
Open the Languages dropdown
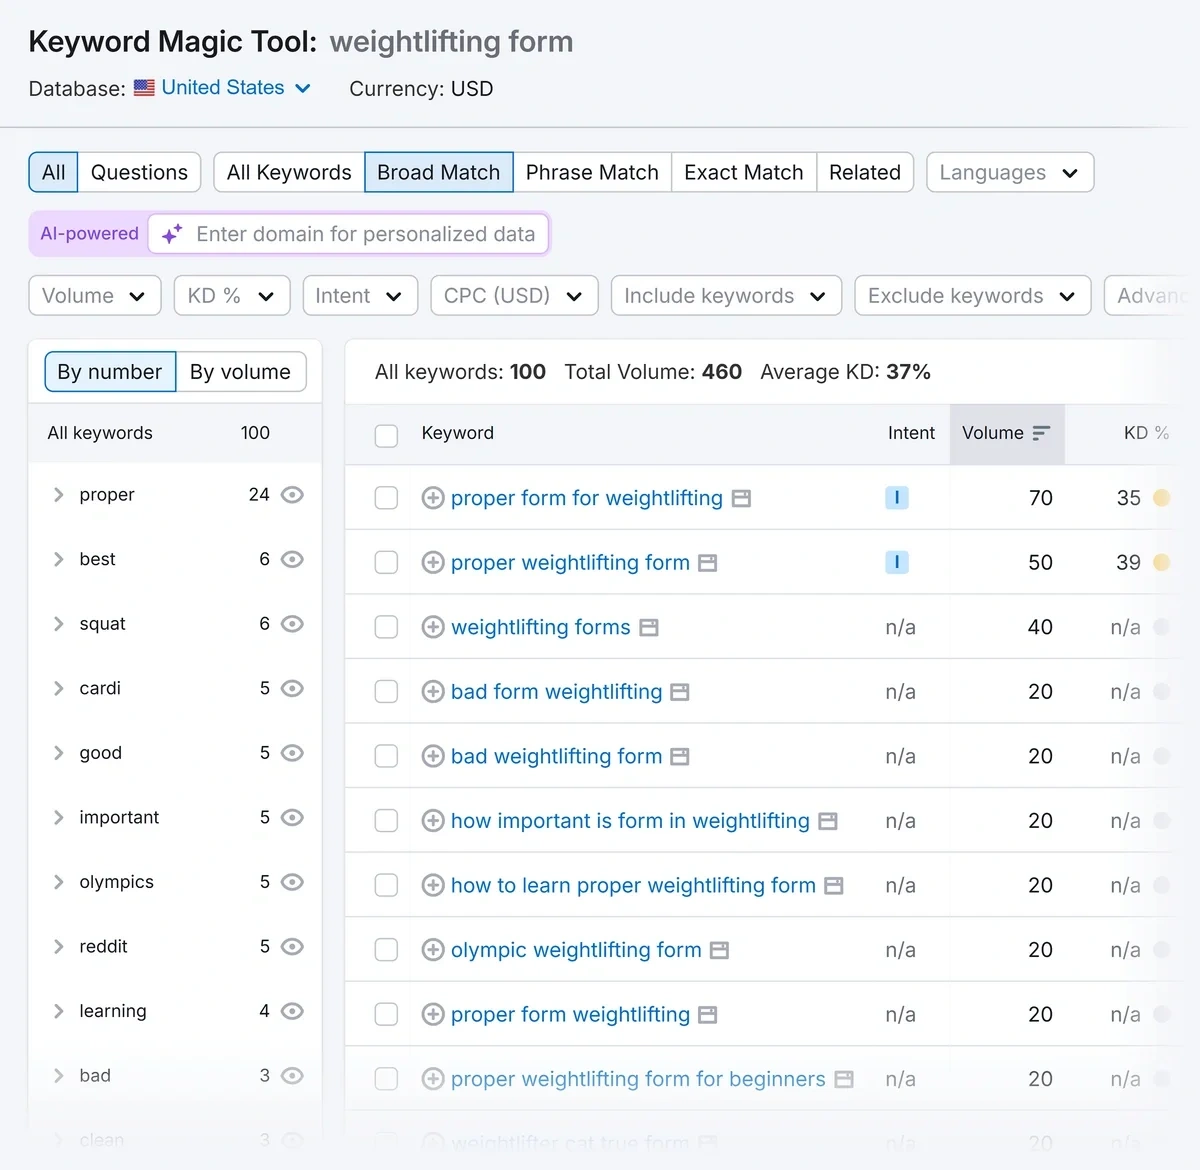click(x=1009, y=172)
